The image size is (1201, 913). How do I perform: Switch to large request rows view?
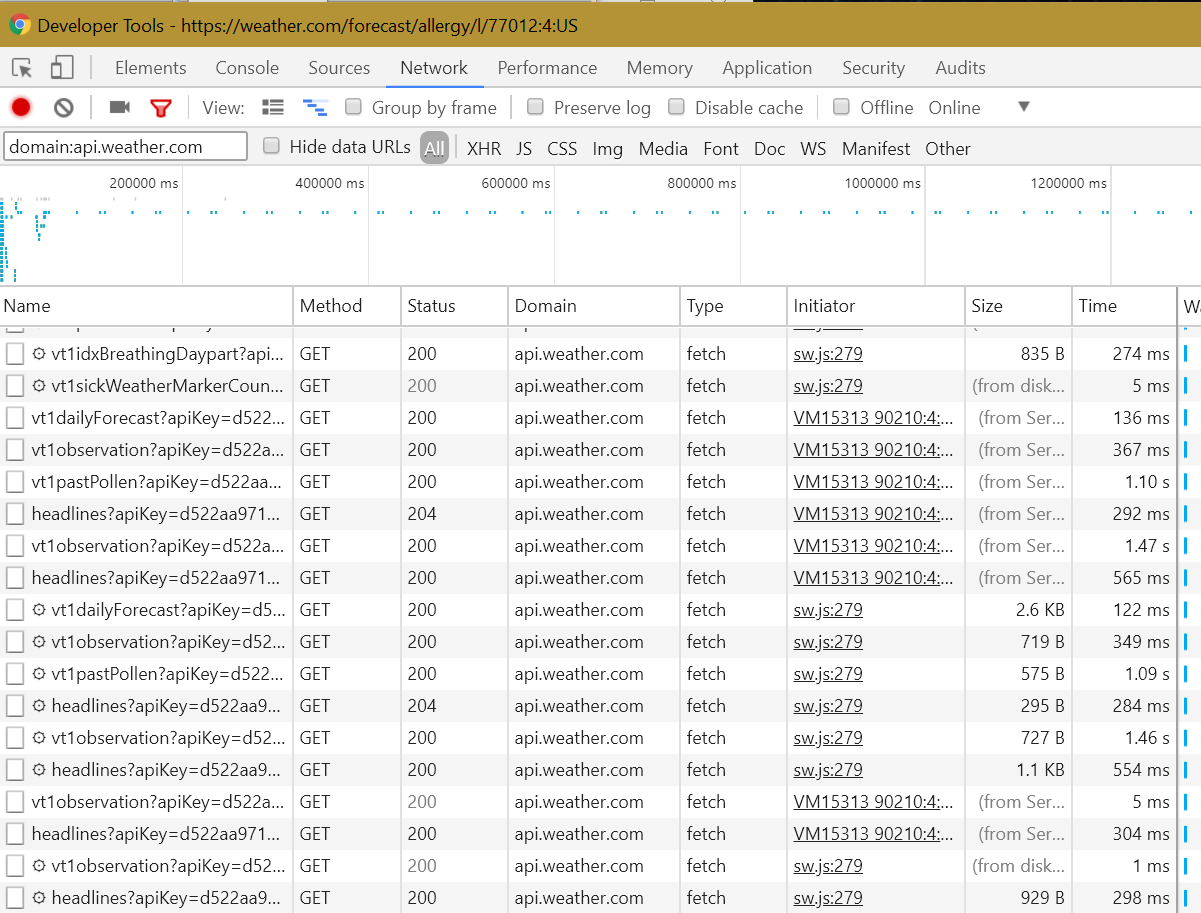coord(273,107)
